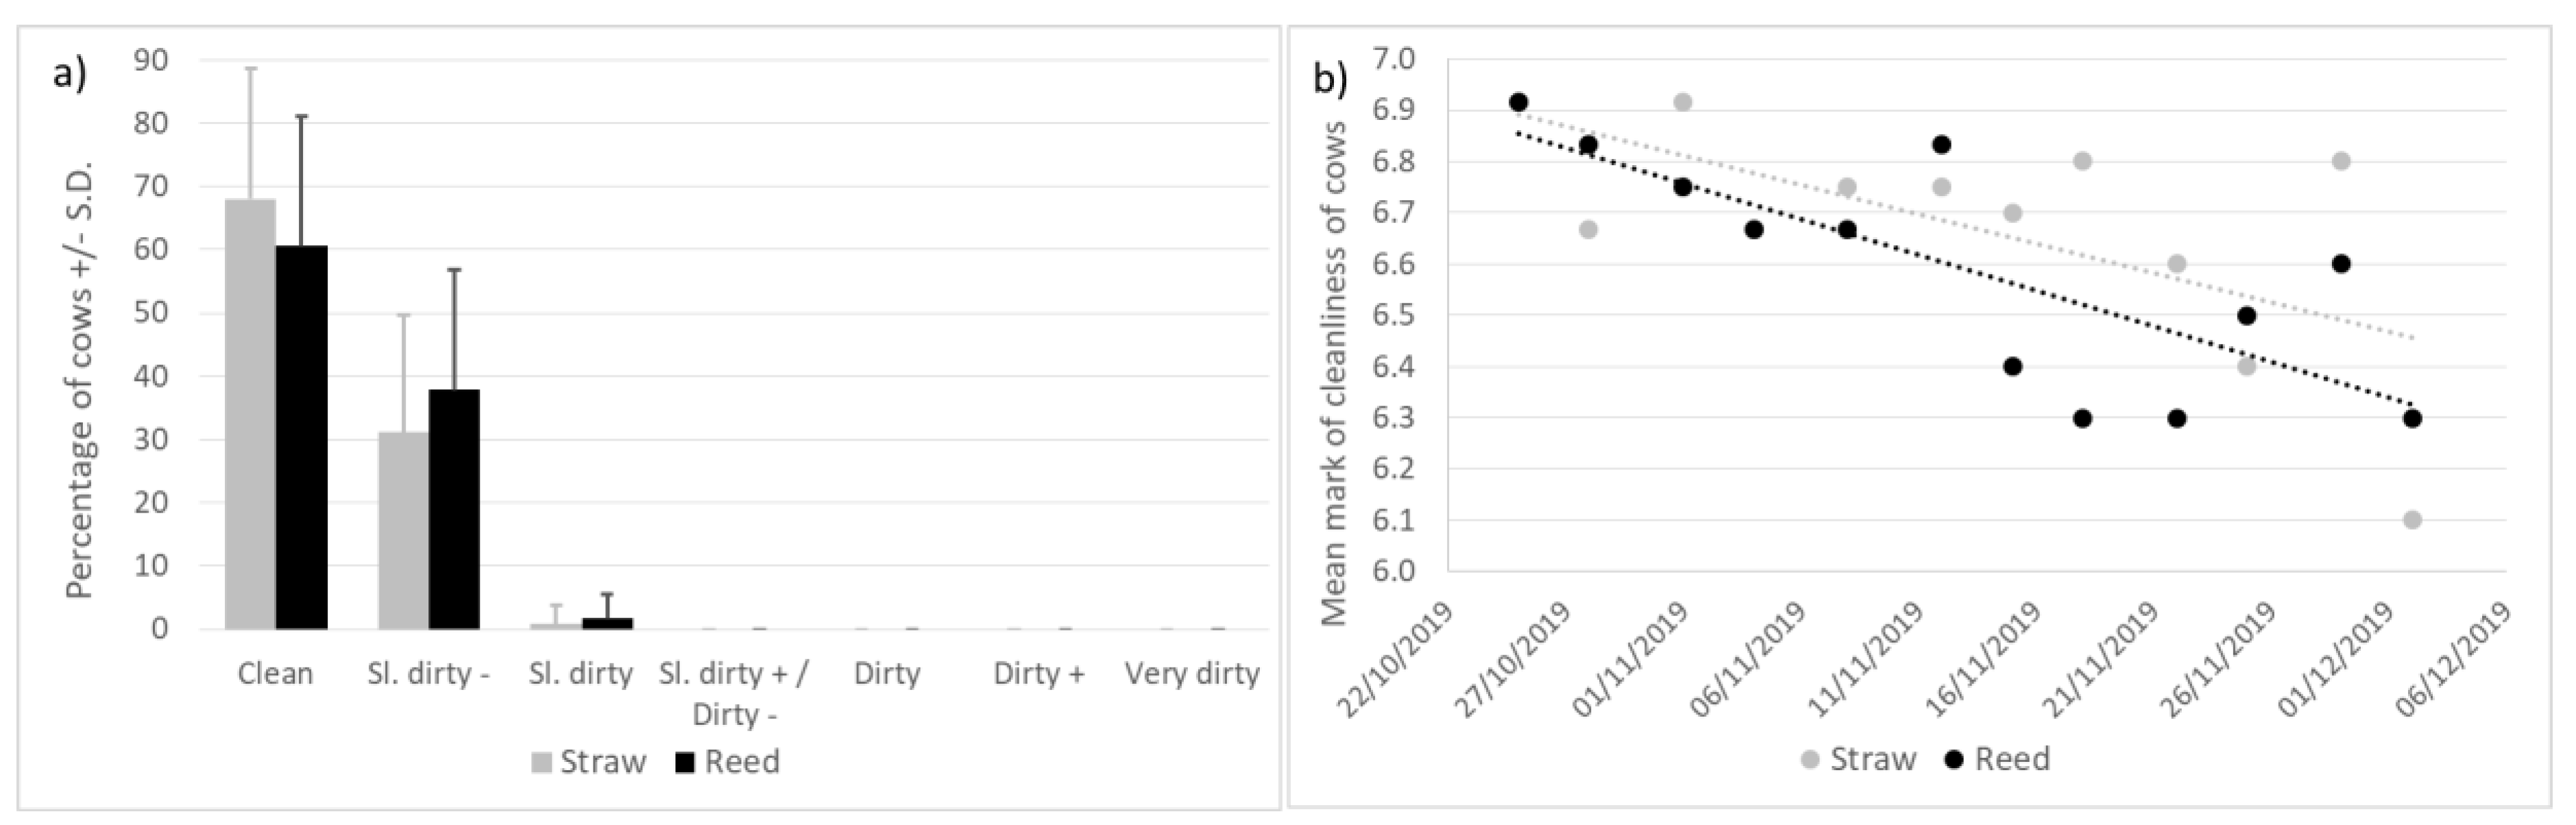Click the gray Straw legend circle in chart b

pyautogui.click(x=1810, y=760)
